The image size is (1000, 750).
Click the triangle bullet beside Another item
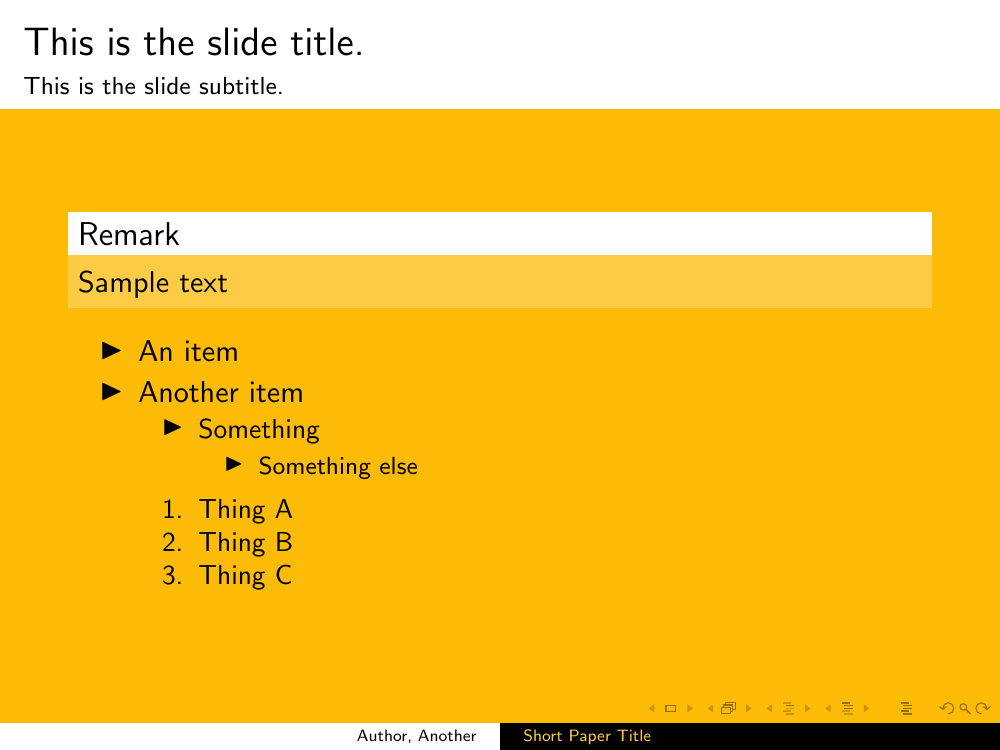(x=112, y=391)
